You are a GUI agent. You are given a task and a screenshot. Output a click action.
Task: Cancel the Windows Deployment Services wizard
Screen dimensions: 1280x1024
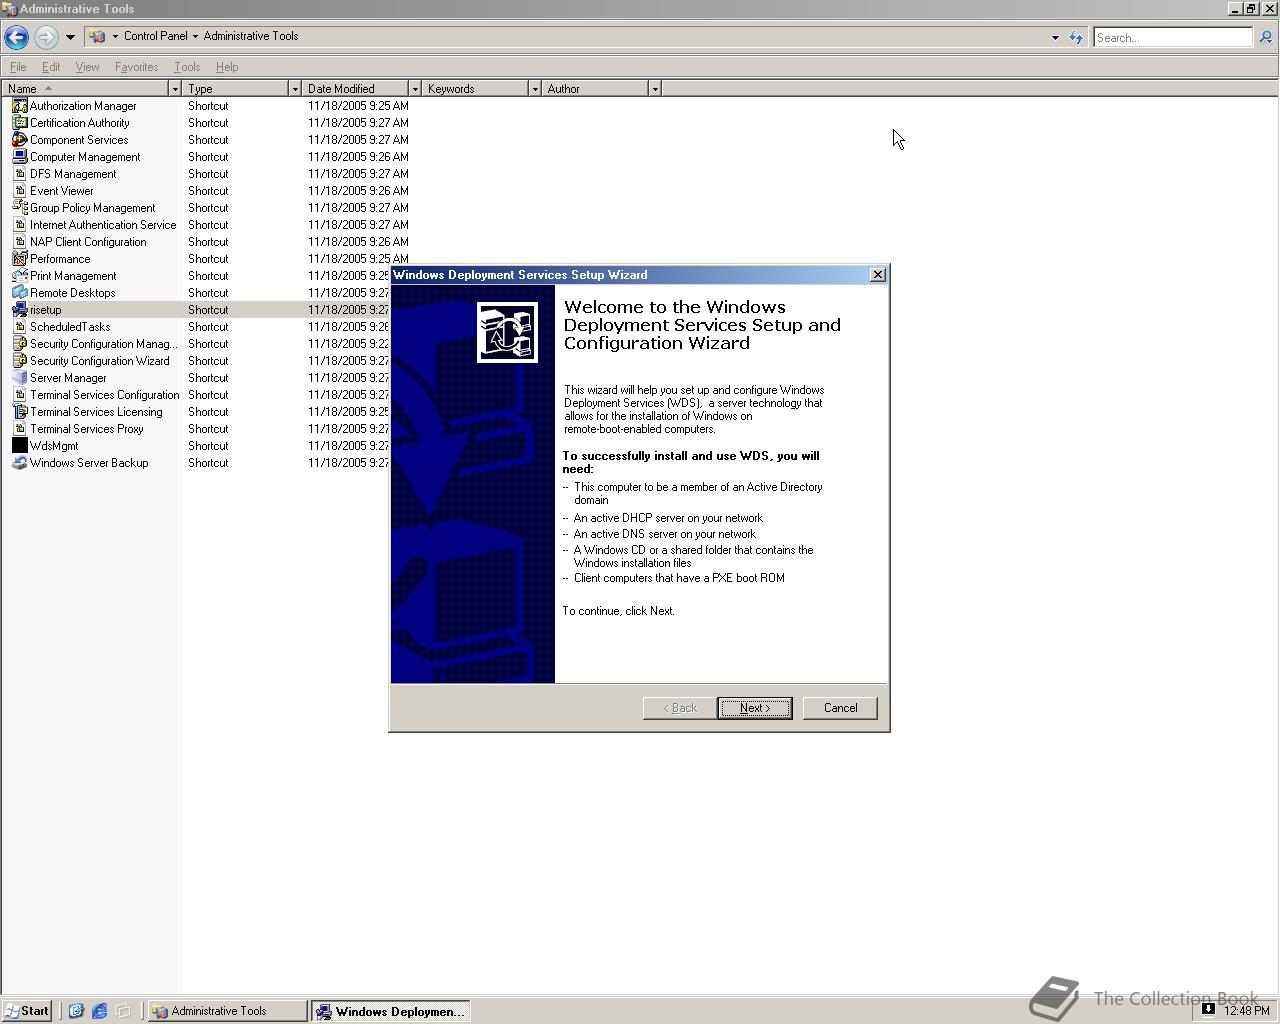[840, 708]
